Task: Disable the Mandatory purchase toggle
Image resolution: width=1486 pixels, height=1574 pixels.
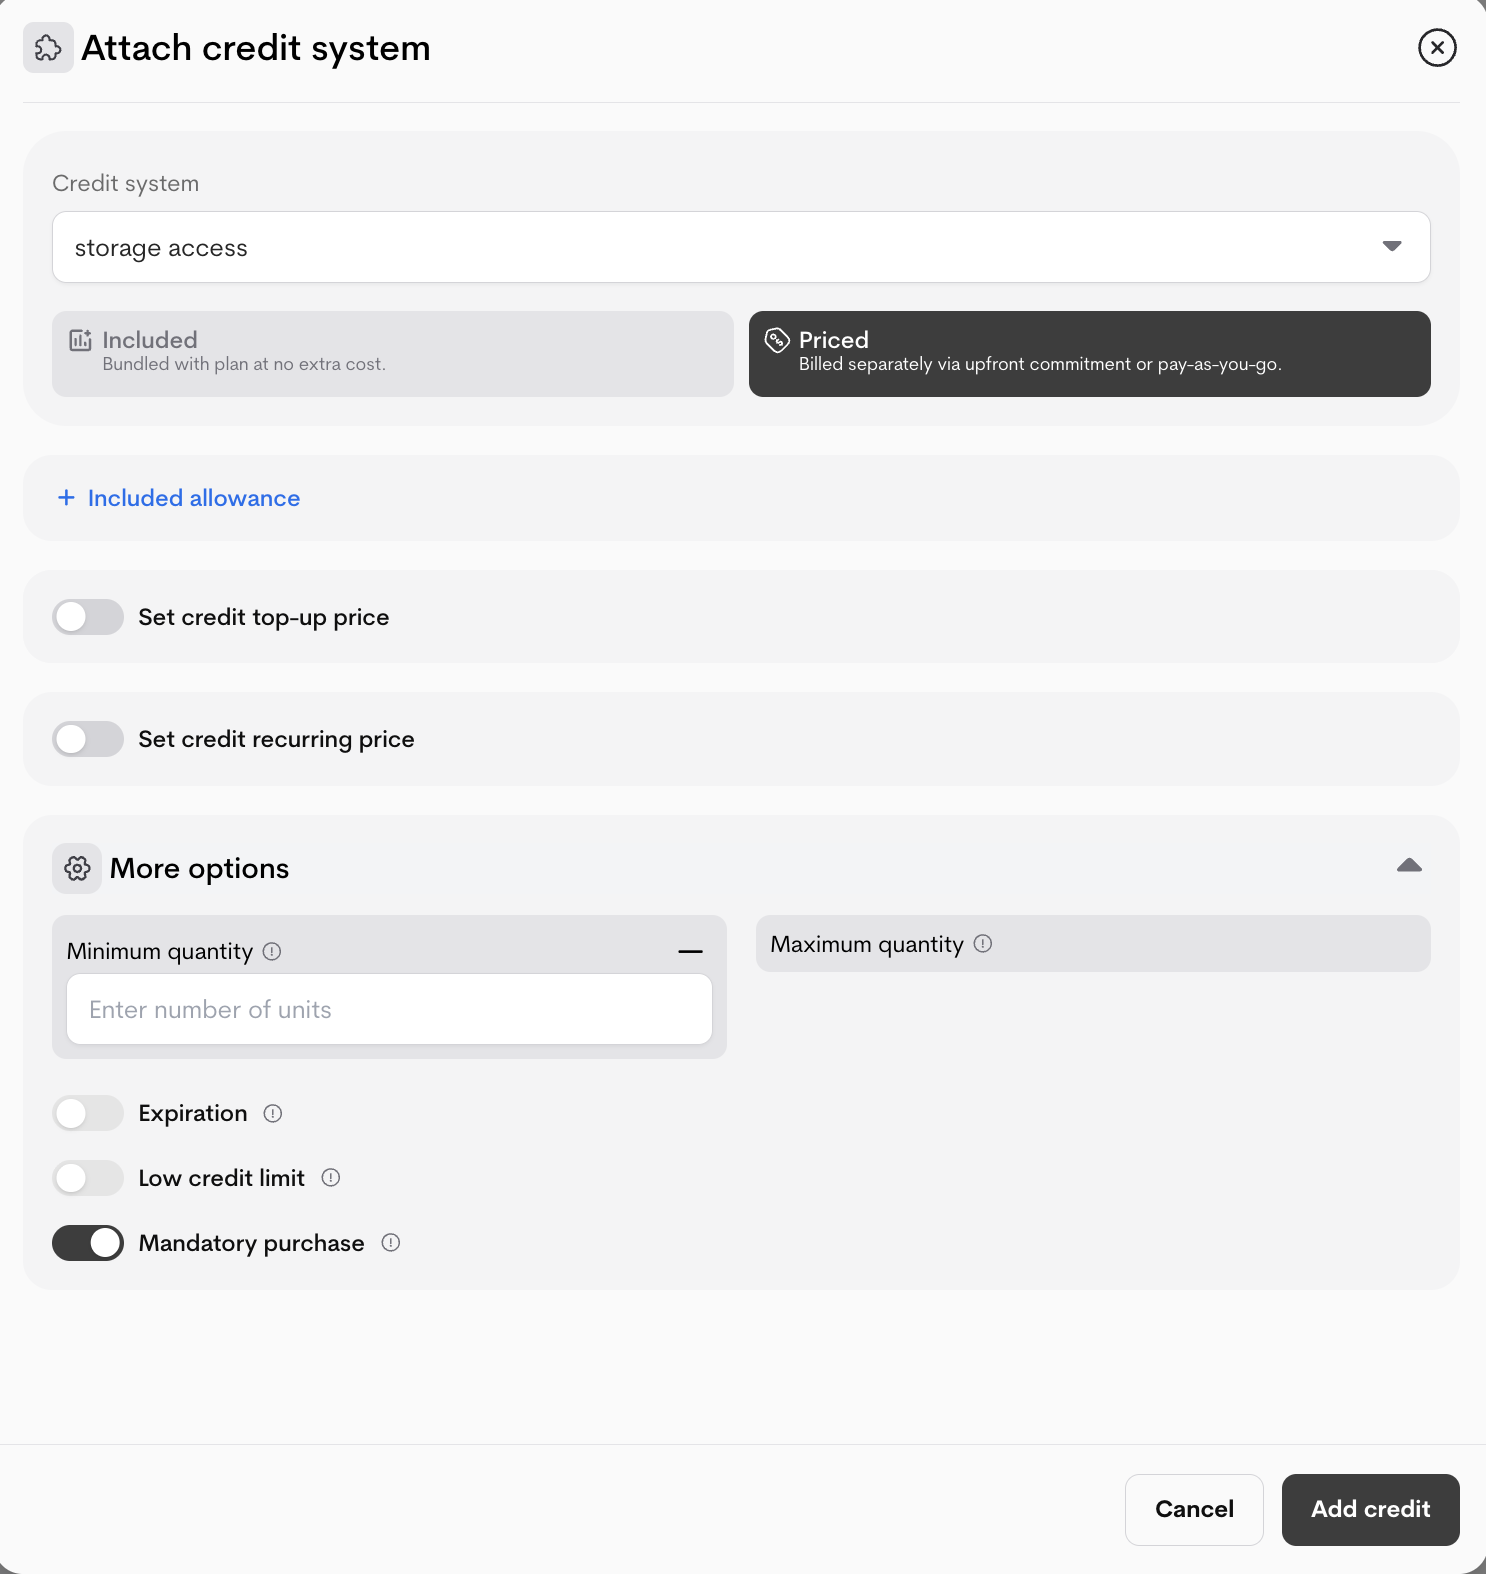Action: coord(88,1243)
